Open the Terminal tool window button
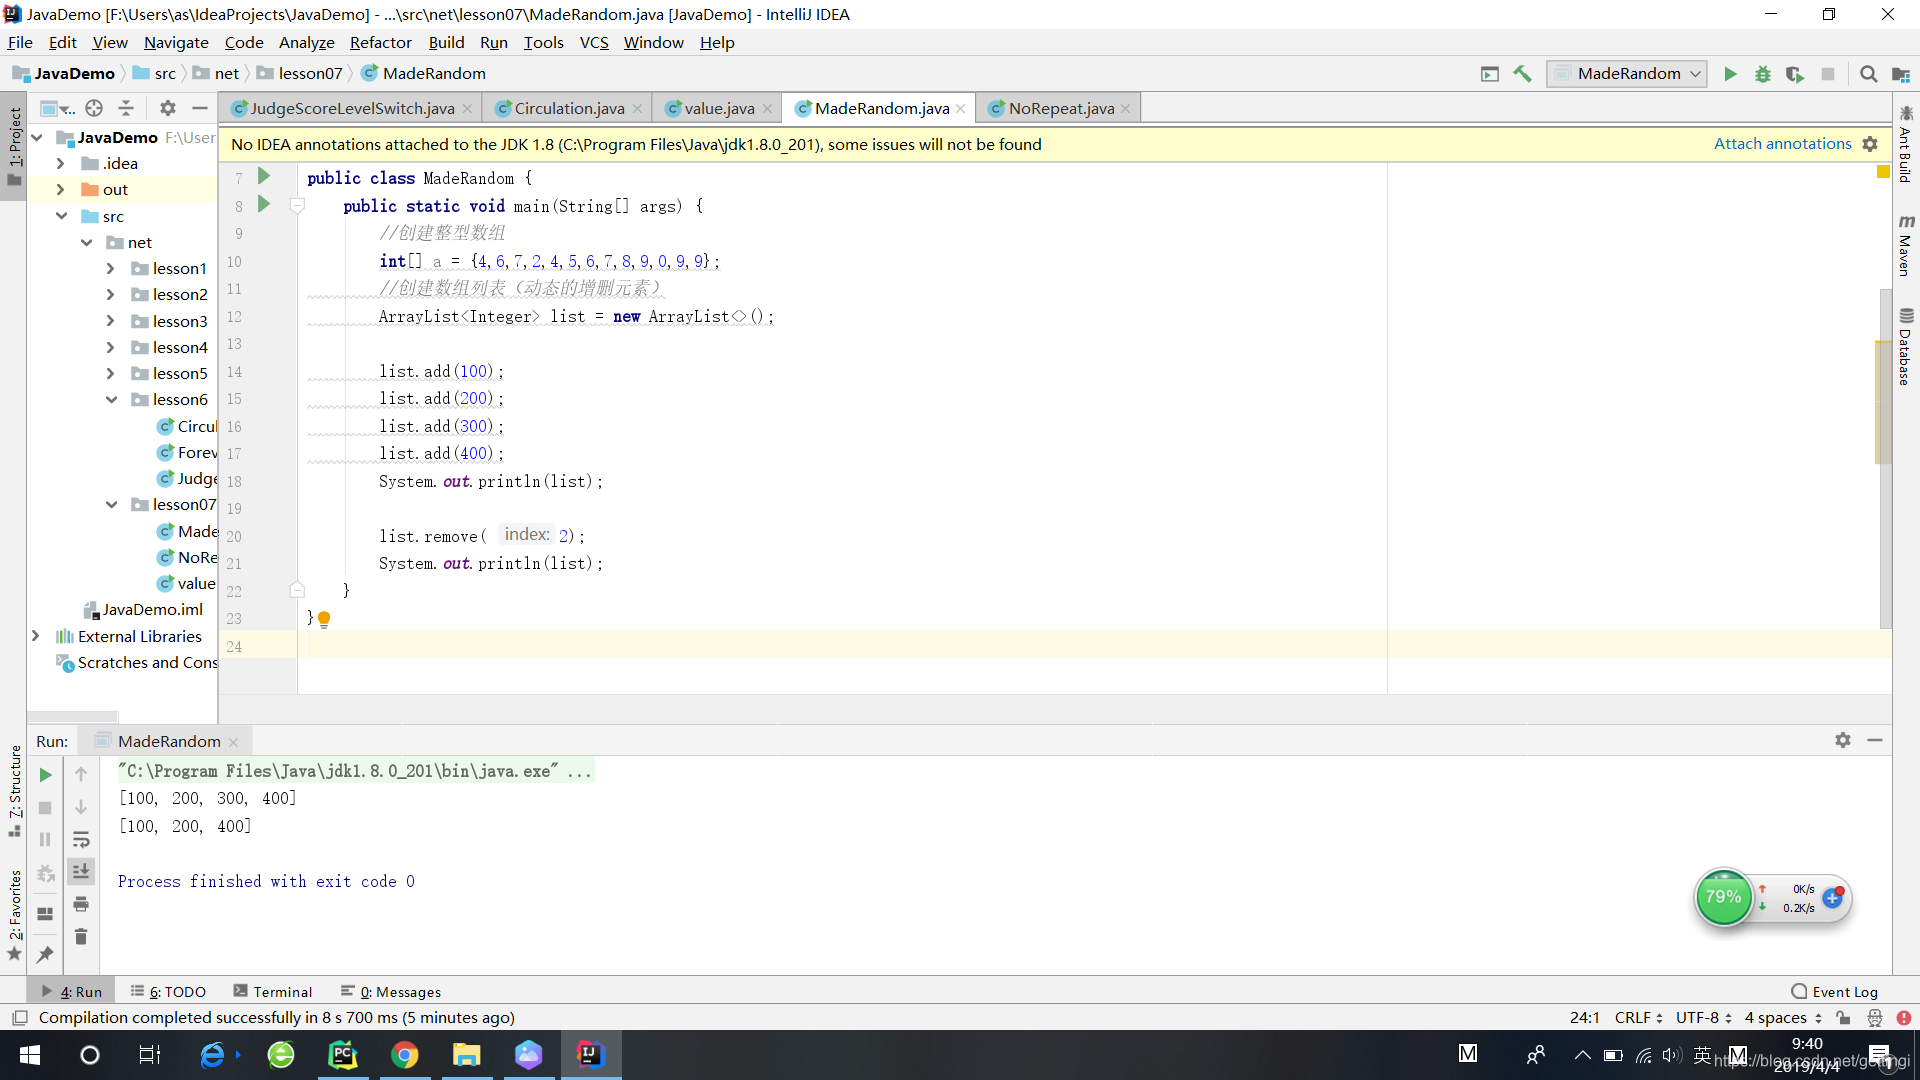The height and width of the screenshot is (1080, 1920). point(273,992)
